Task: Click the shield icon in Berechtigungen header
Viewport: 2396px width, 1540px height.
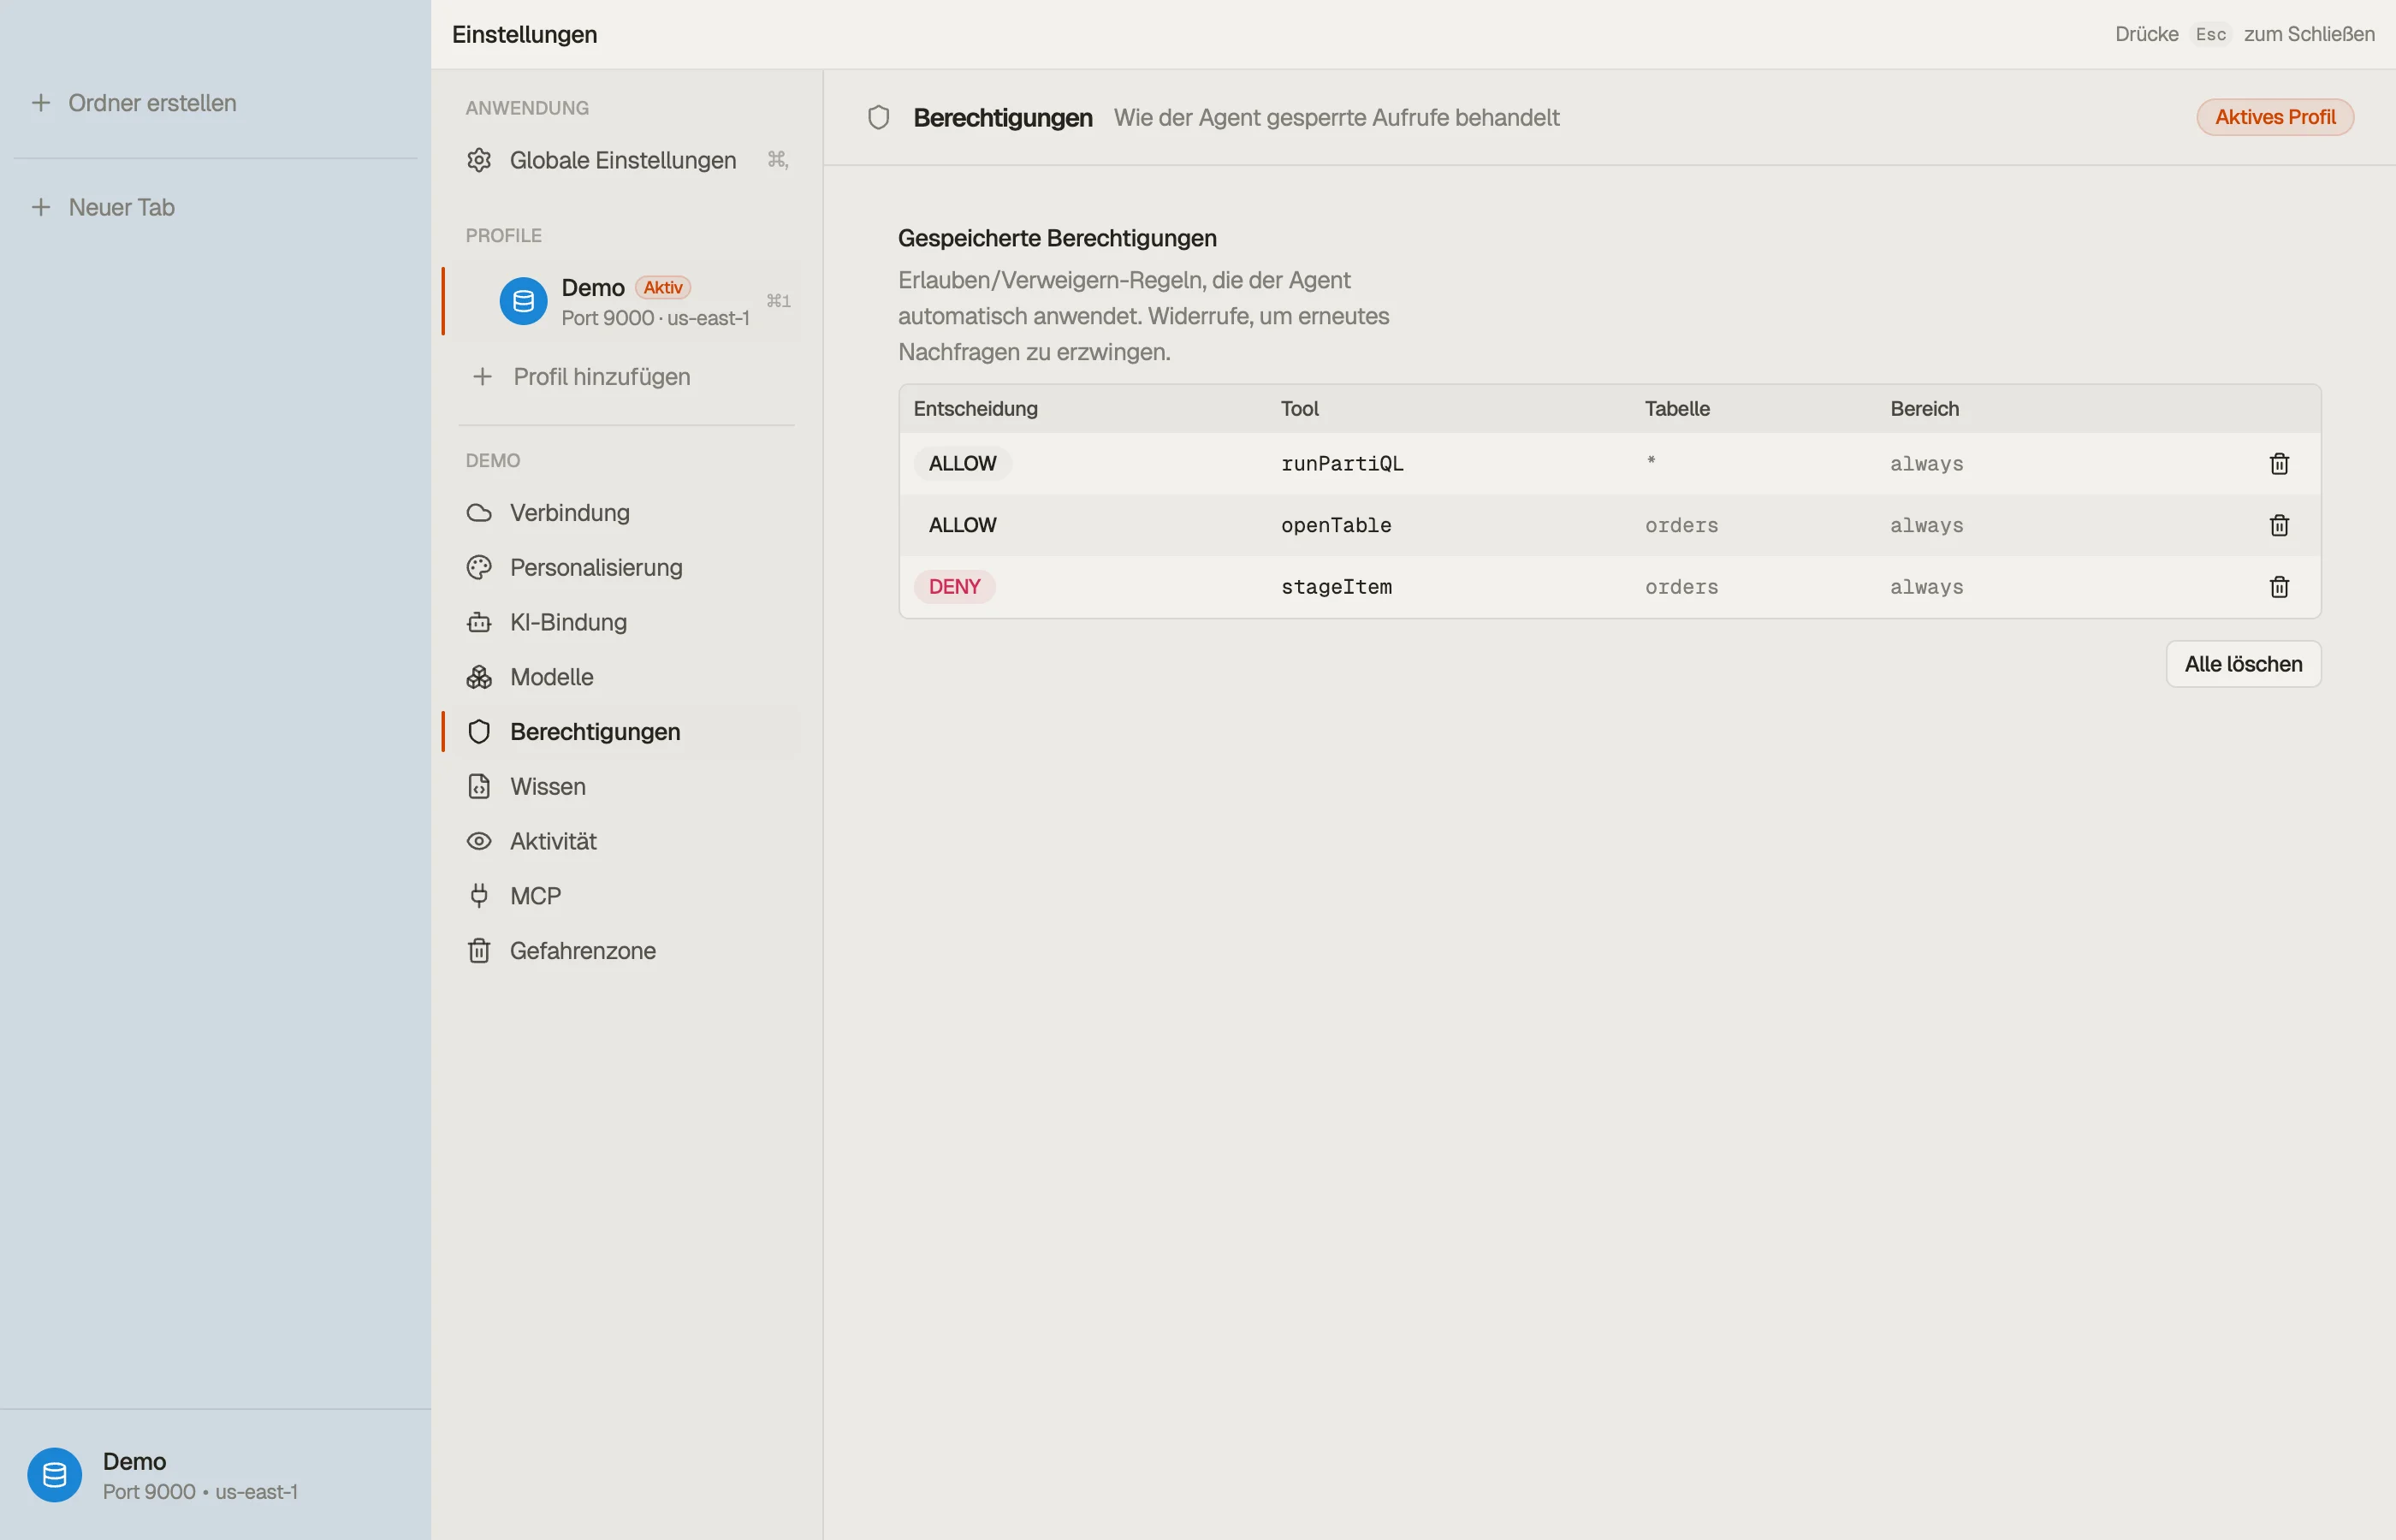Action: 878,118
